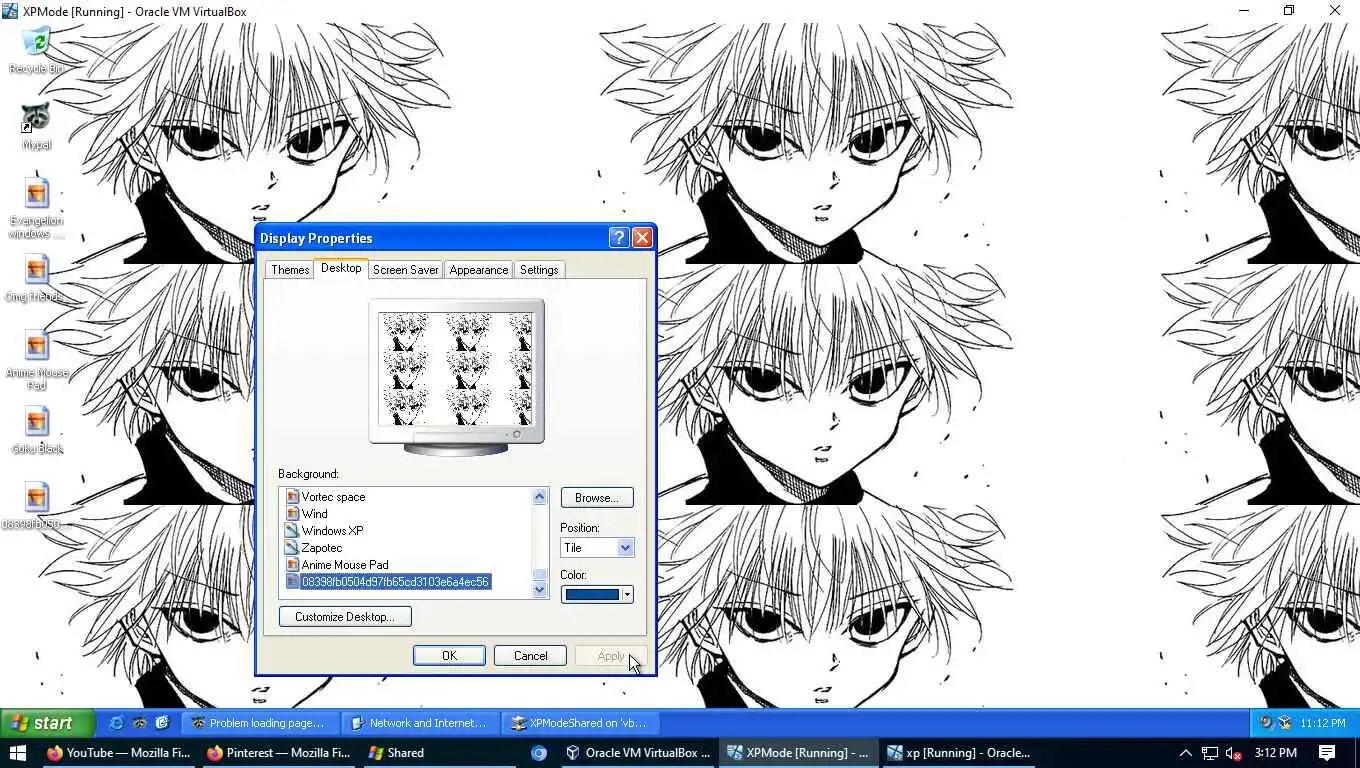Click the XP tray security shield icon
Screen dimensions: 1360x768
(x=1267, y=723)
